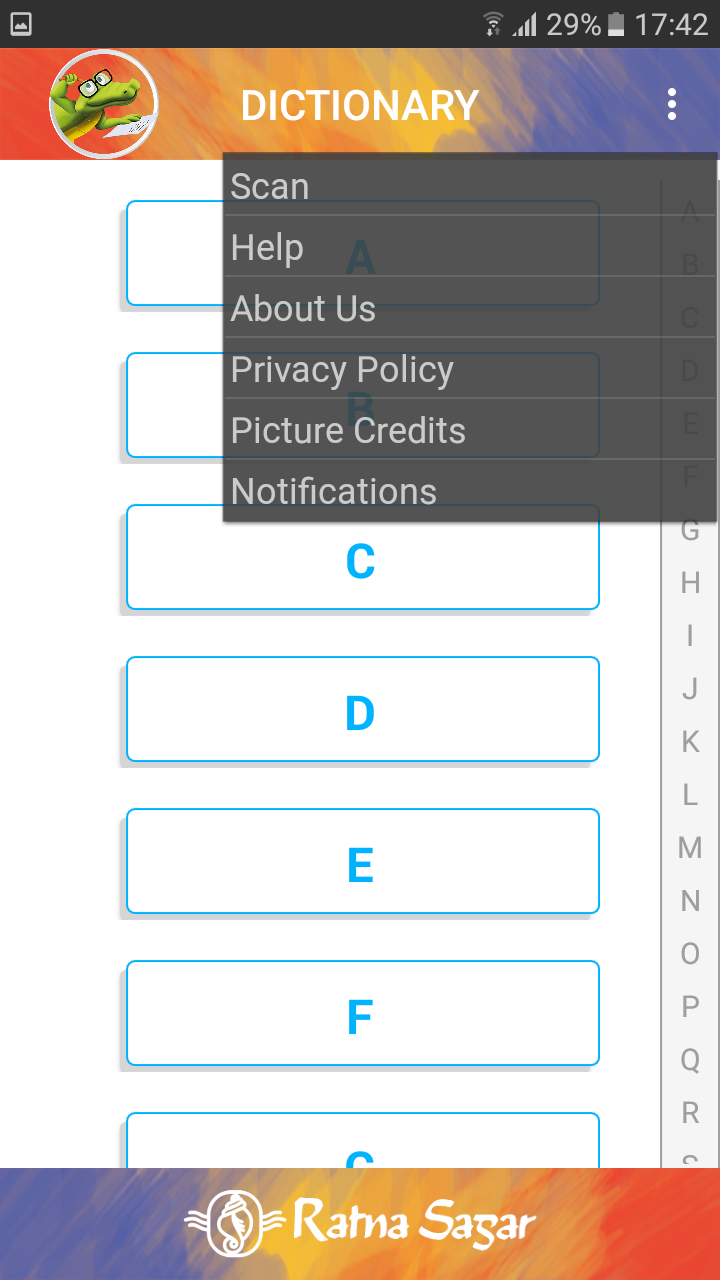Screen dimensions: 720x1280
Task: Select Scan from the menu
Action: [x=470, y=186]
